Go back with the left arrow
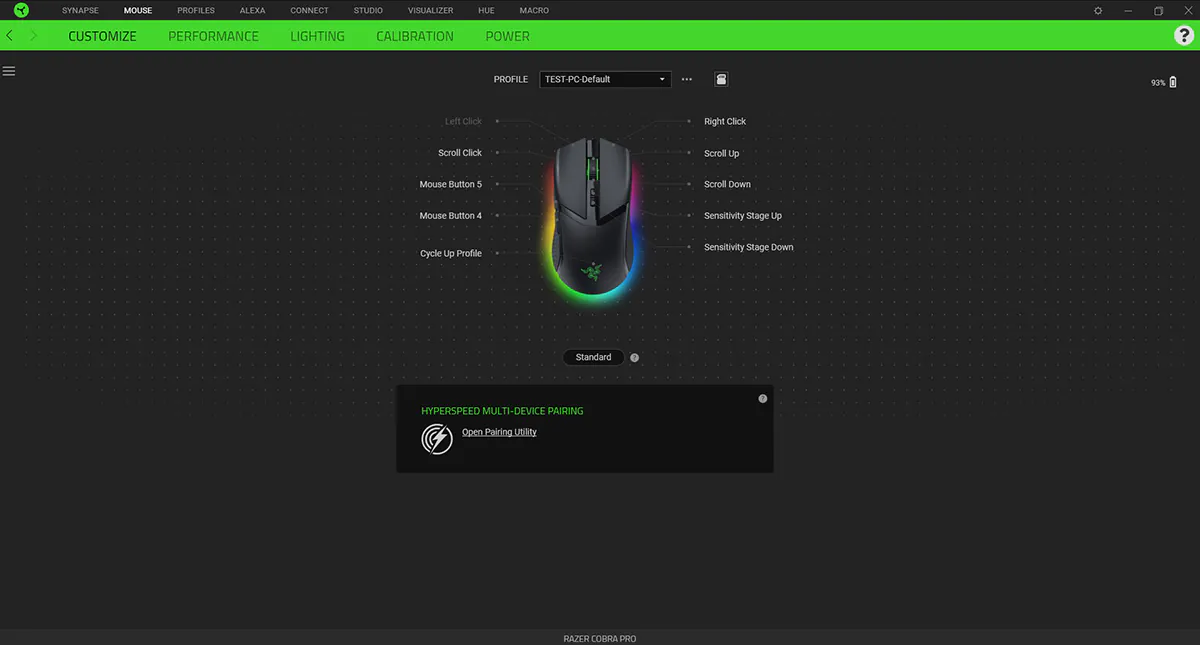 coord(9,35)
